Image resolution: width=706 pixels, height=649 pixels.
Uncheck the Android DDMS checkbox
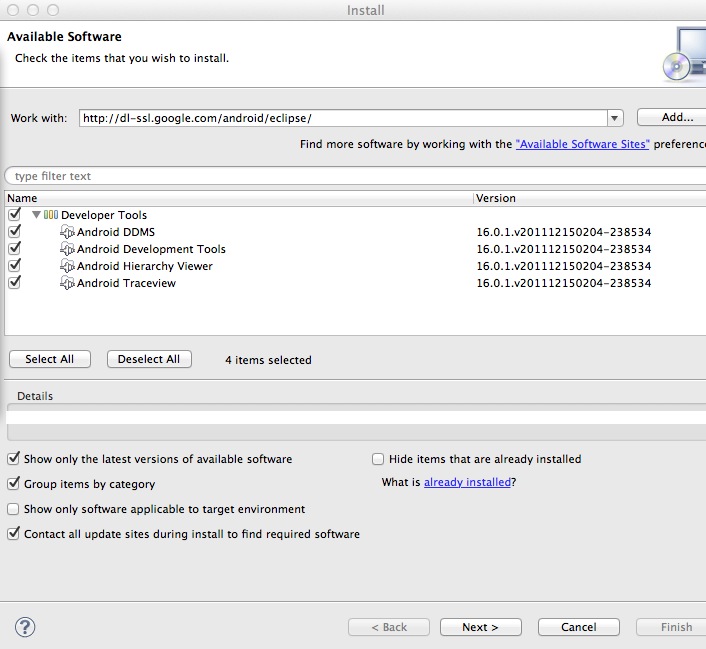(14, 231)
